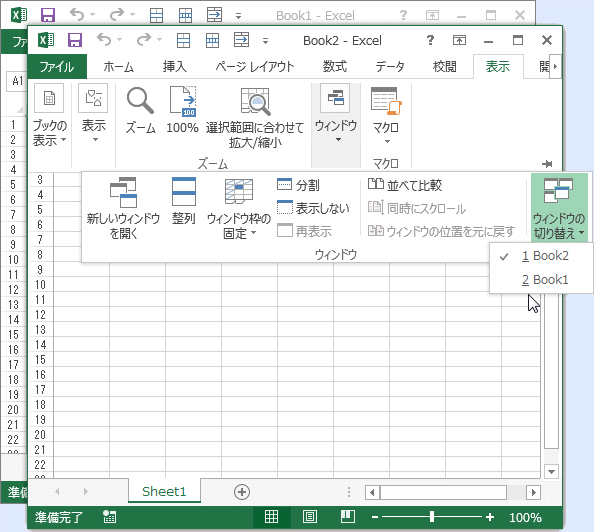The image size is (594, 532).
Task: Open the Formulas (数式) tab
Action: 335,67
